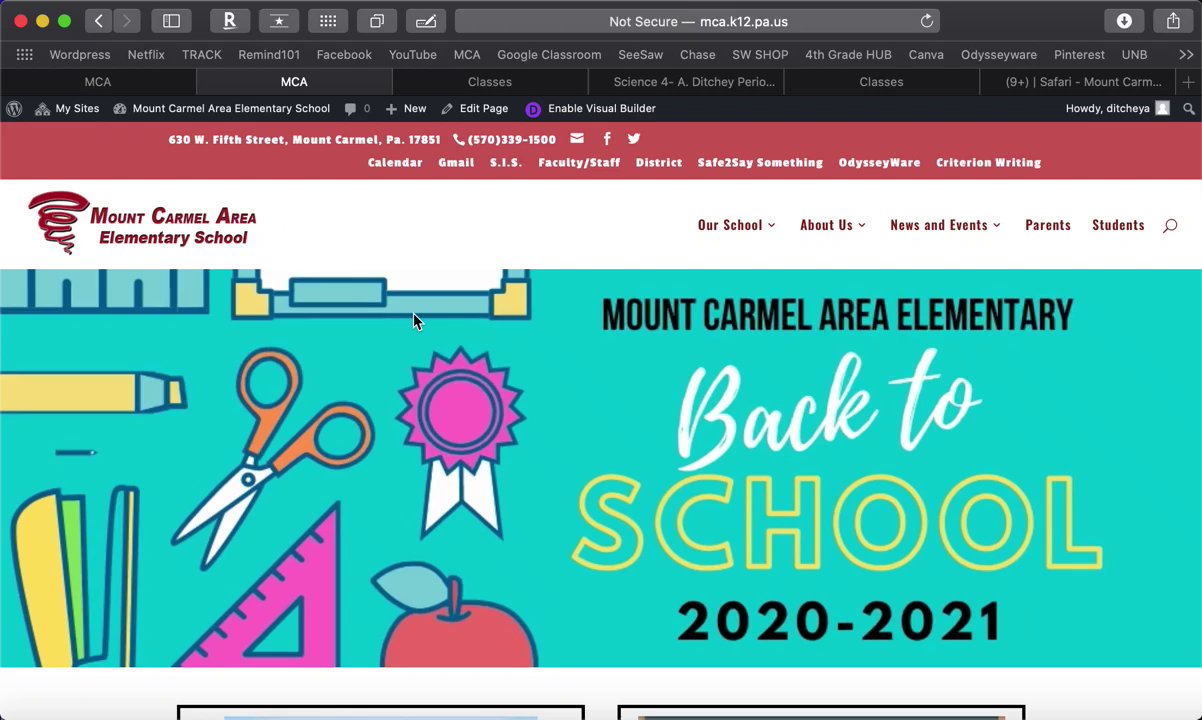
Task: Open the Canva bookmark
Action: tap(926, 55)
